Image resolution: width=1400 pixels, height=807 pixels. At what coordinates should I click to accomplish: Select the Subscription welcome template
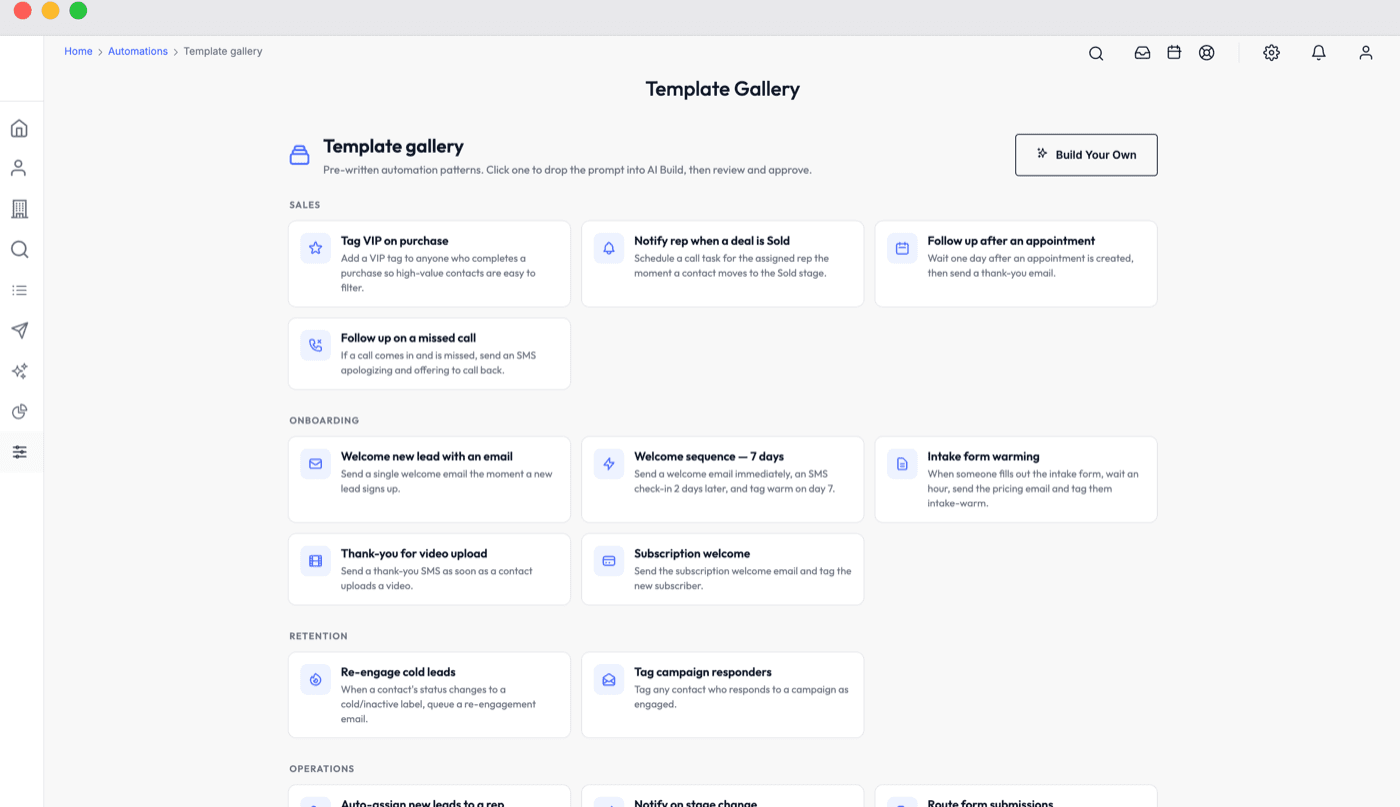722,569
